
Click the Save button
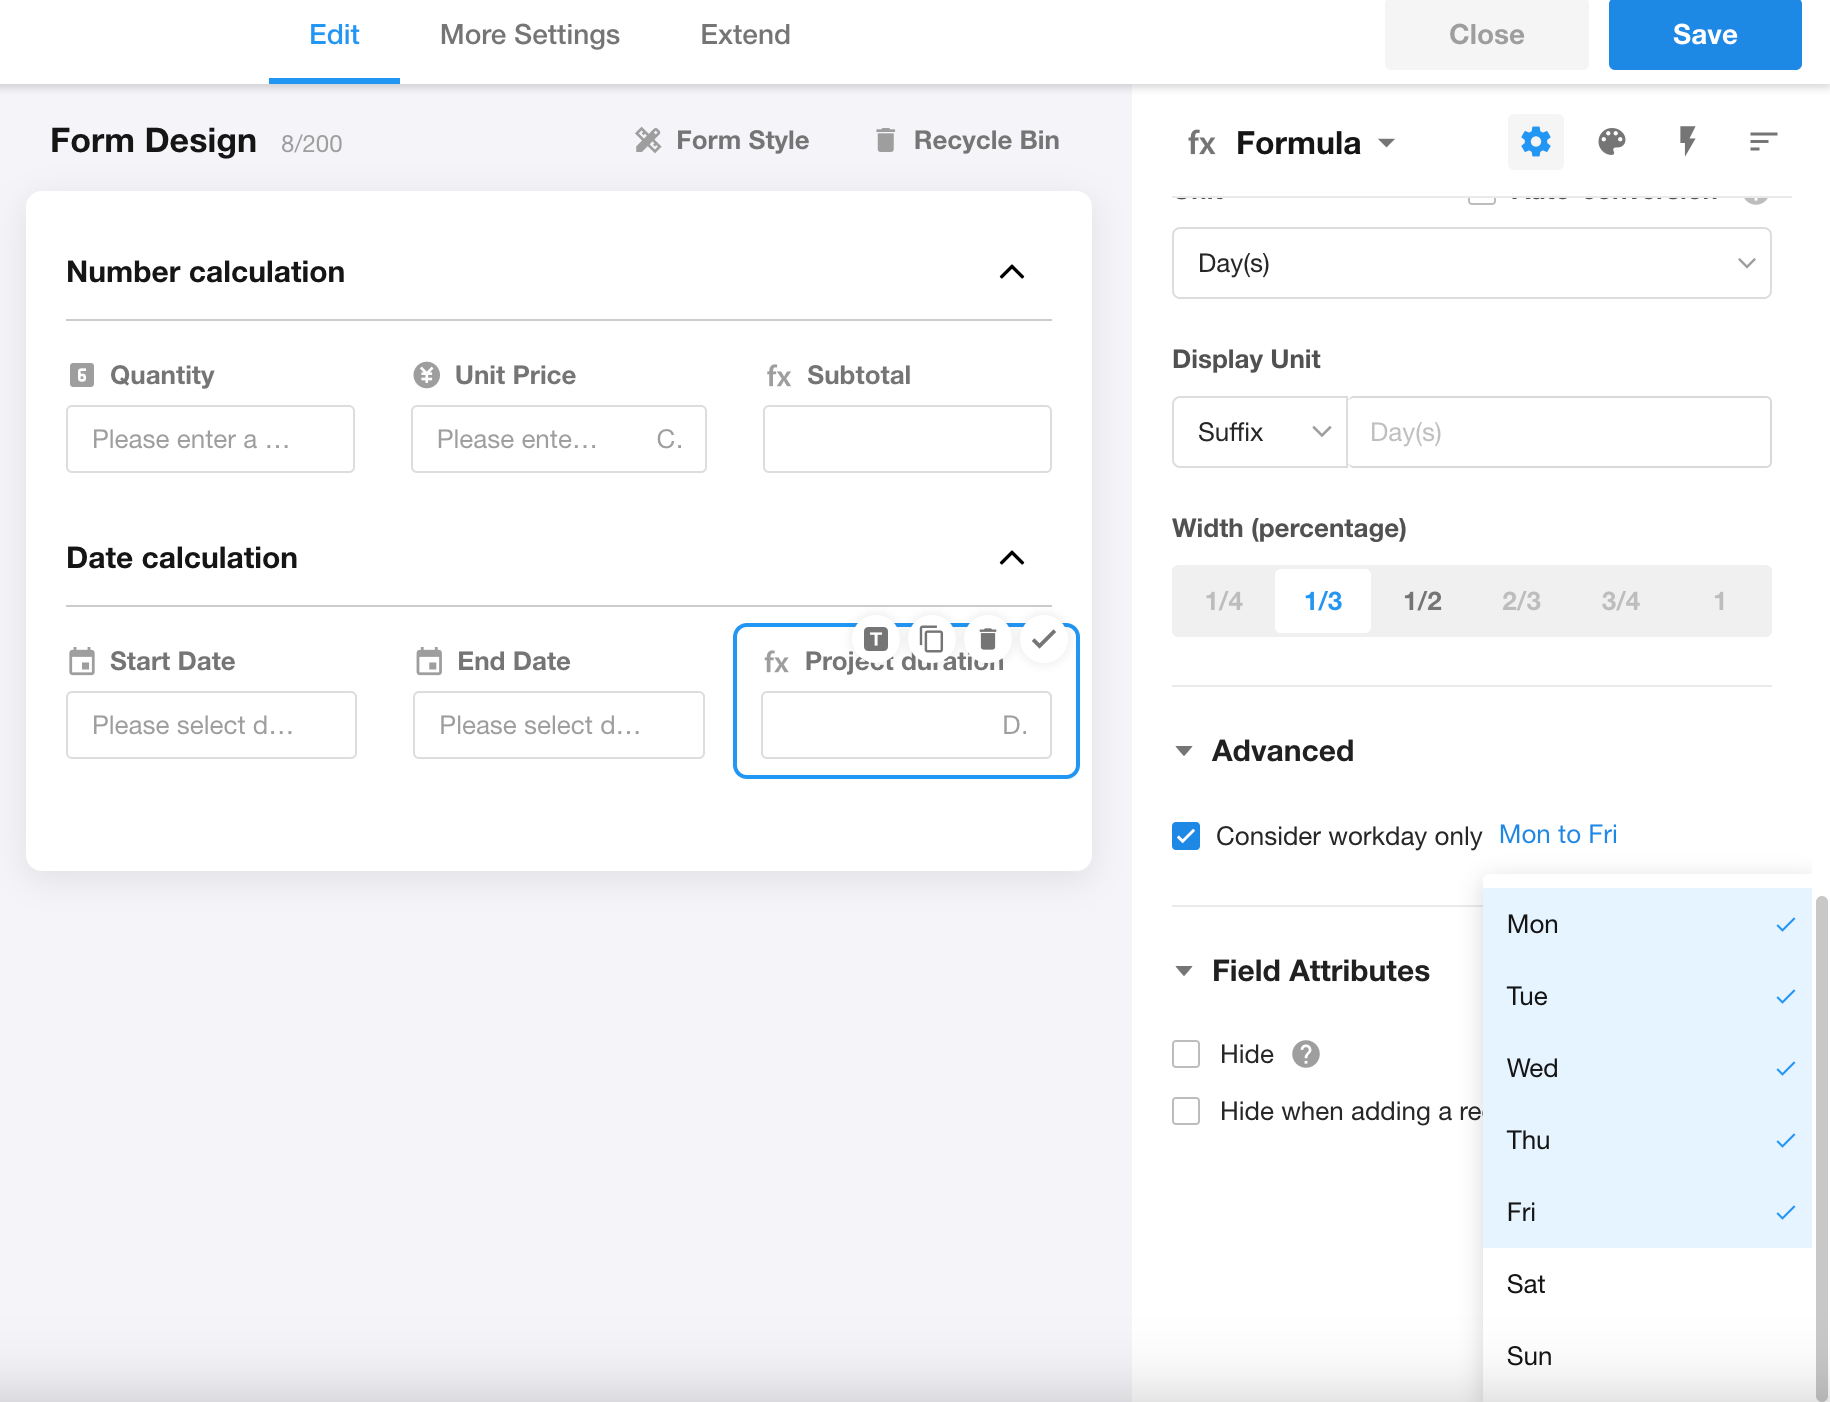tap(1704, 35)
